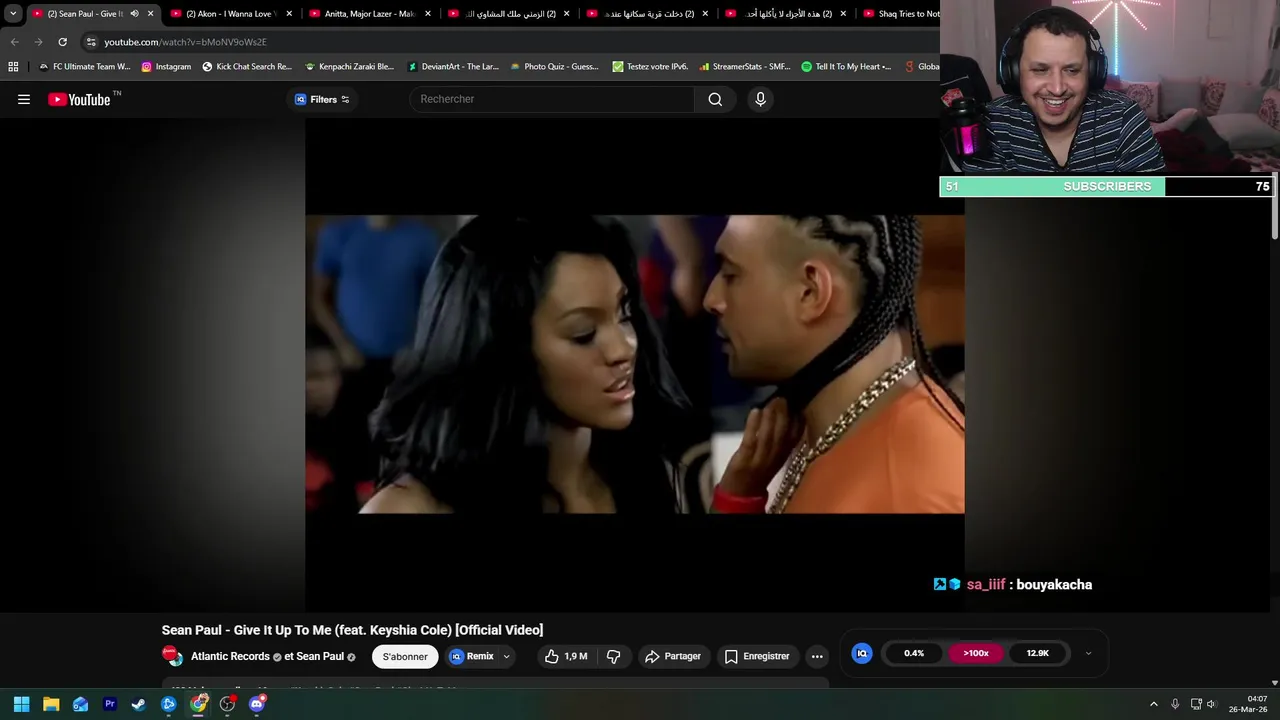The height and width of the screenshot is (720, 1280).
Task: Open Chrome apps grid in bookmarks bar
Action: (x=13, y=67)
